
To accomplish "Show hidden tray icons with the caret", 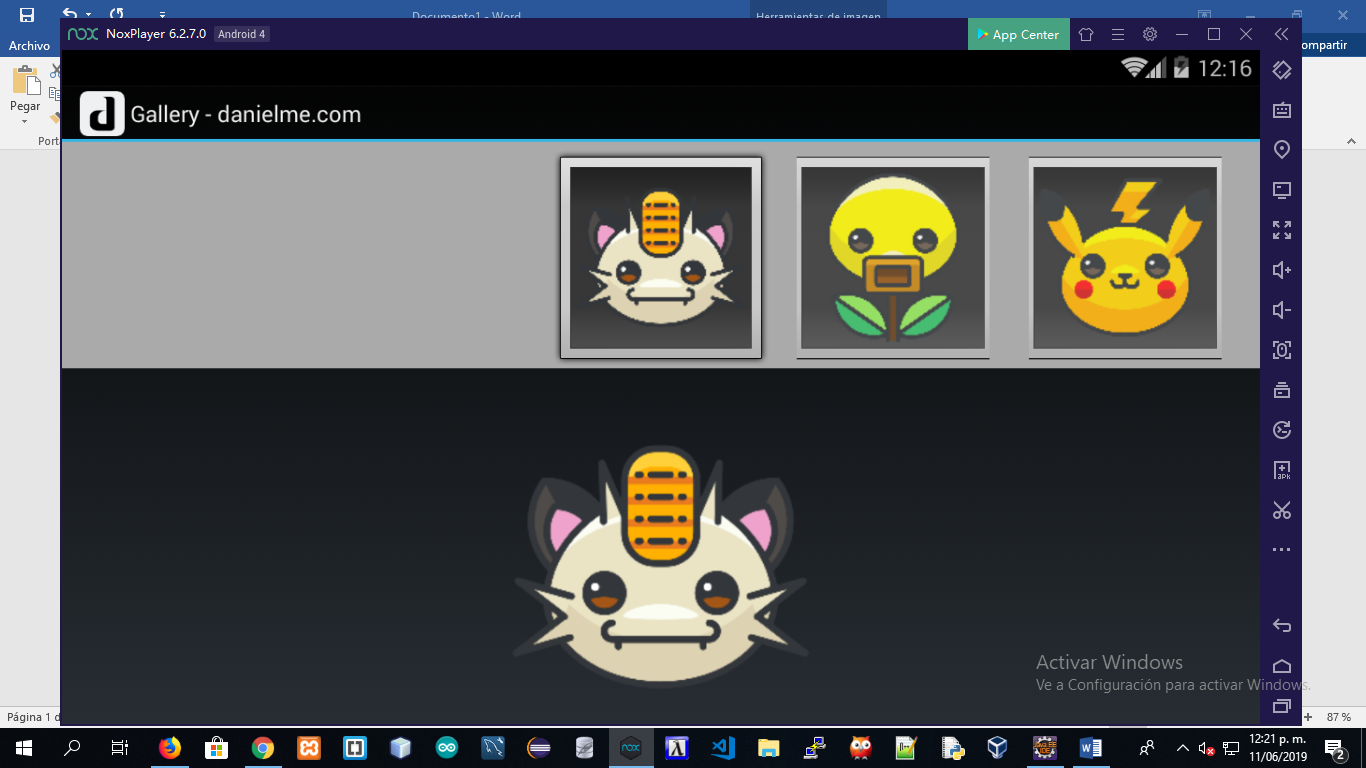I will click(x=1183, y=747).
